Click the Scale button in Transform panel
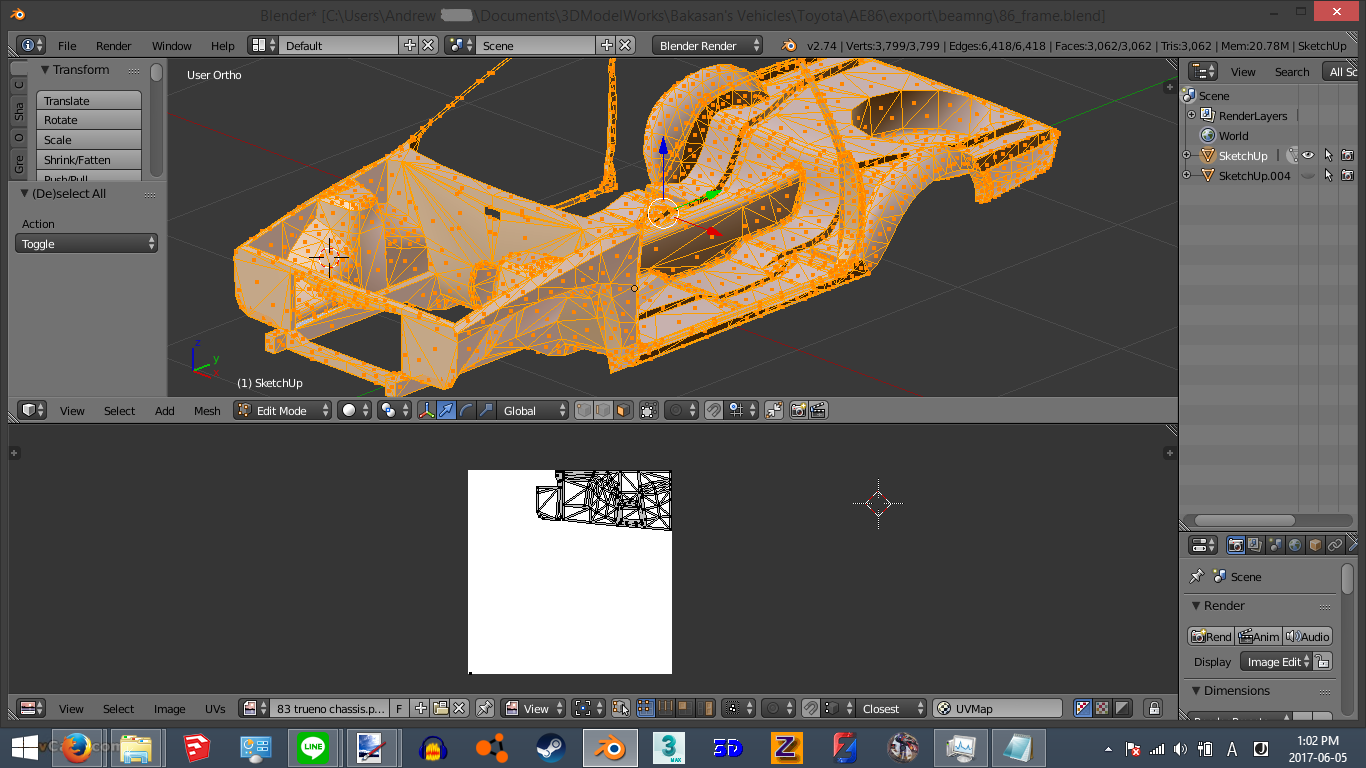Screen dimensions: 1366x768 (x=89, y=140)
